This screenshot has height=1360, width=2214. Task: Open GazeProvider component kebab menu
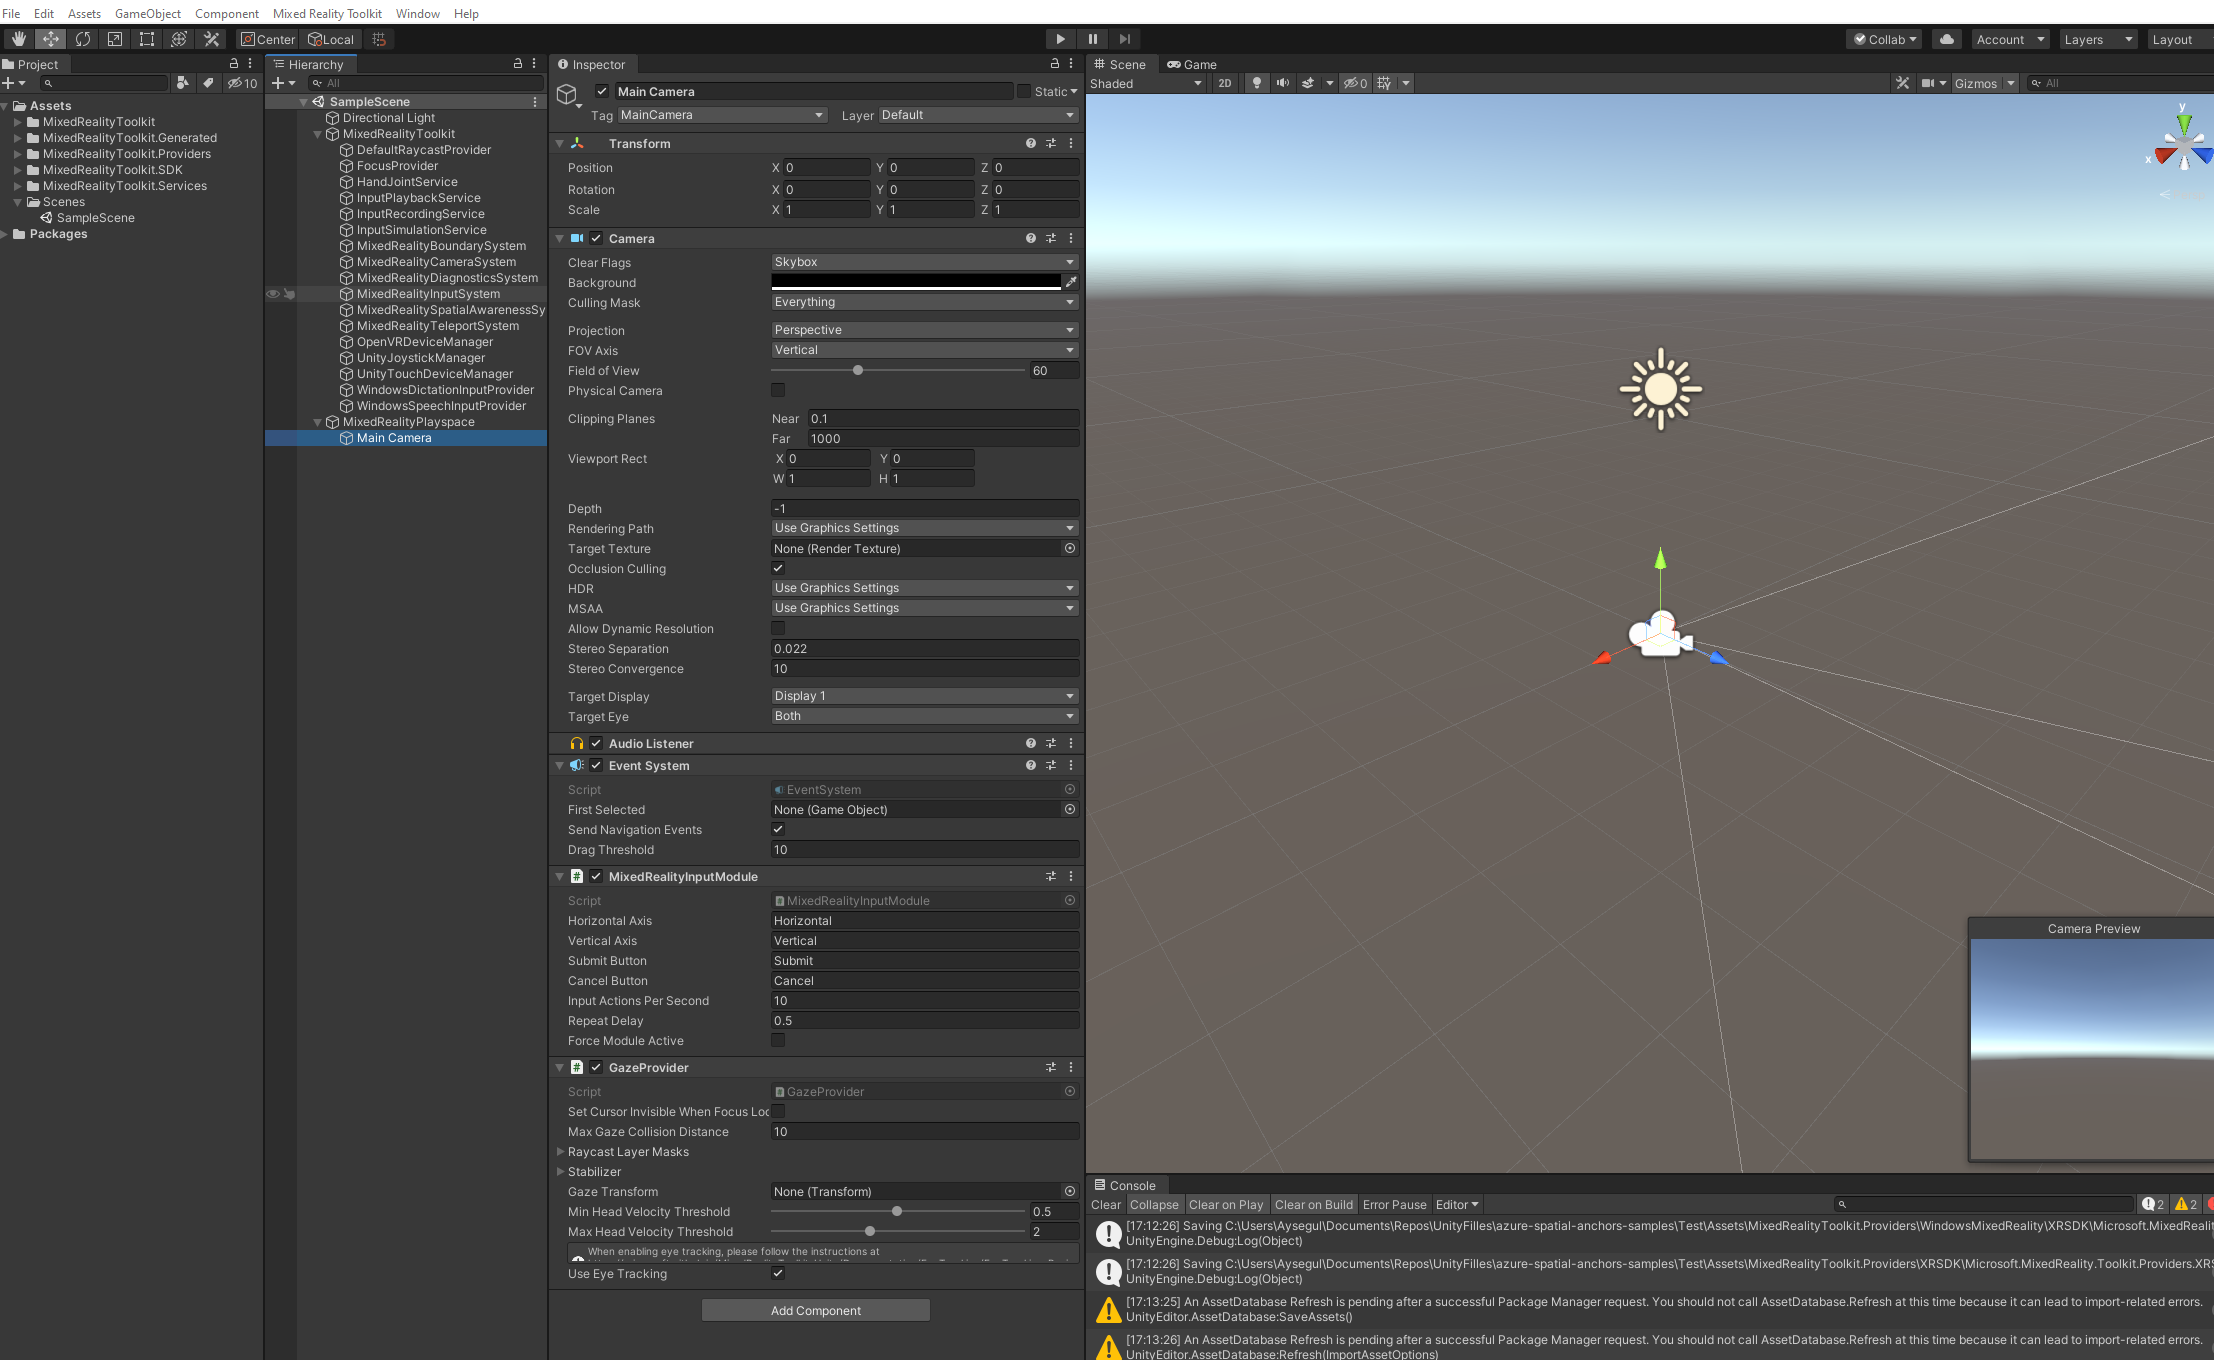click(1071, 1067)
